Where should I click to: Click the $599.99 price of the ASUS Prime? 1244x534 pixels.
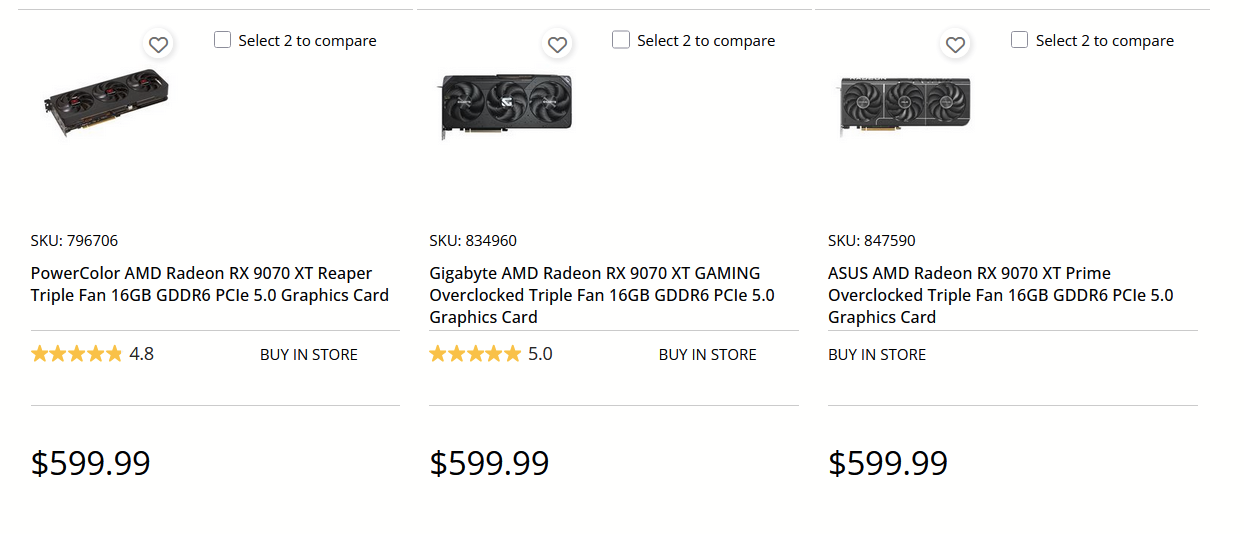(x=888, y=463)
